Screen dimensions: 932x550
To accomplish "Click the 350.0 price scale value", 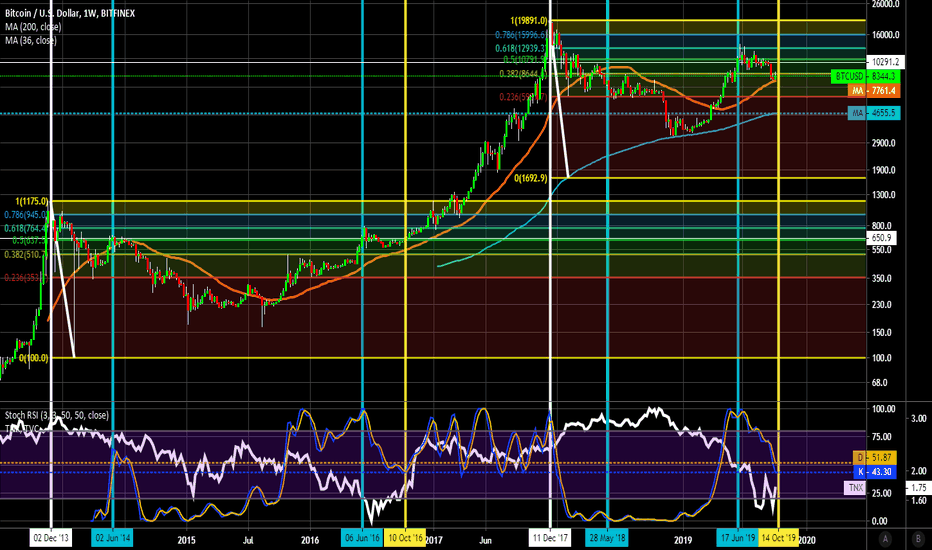I will (881, 278).
